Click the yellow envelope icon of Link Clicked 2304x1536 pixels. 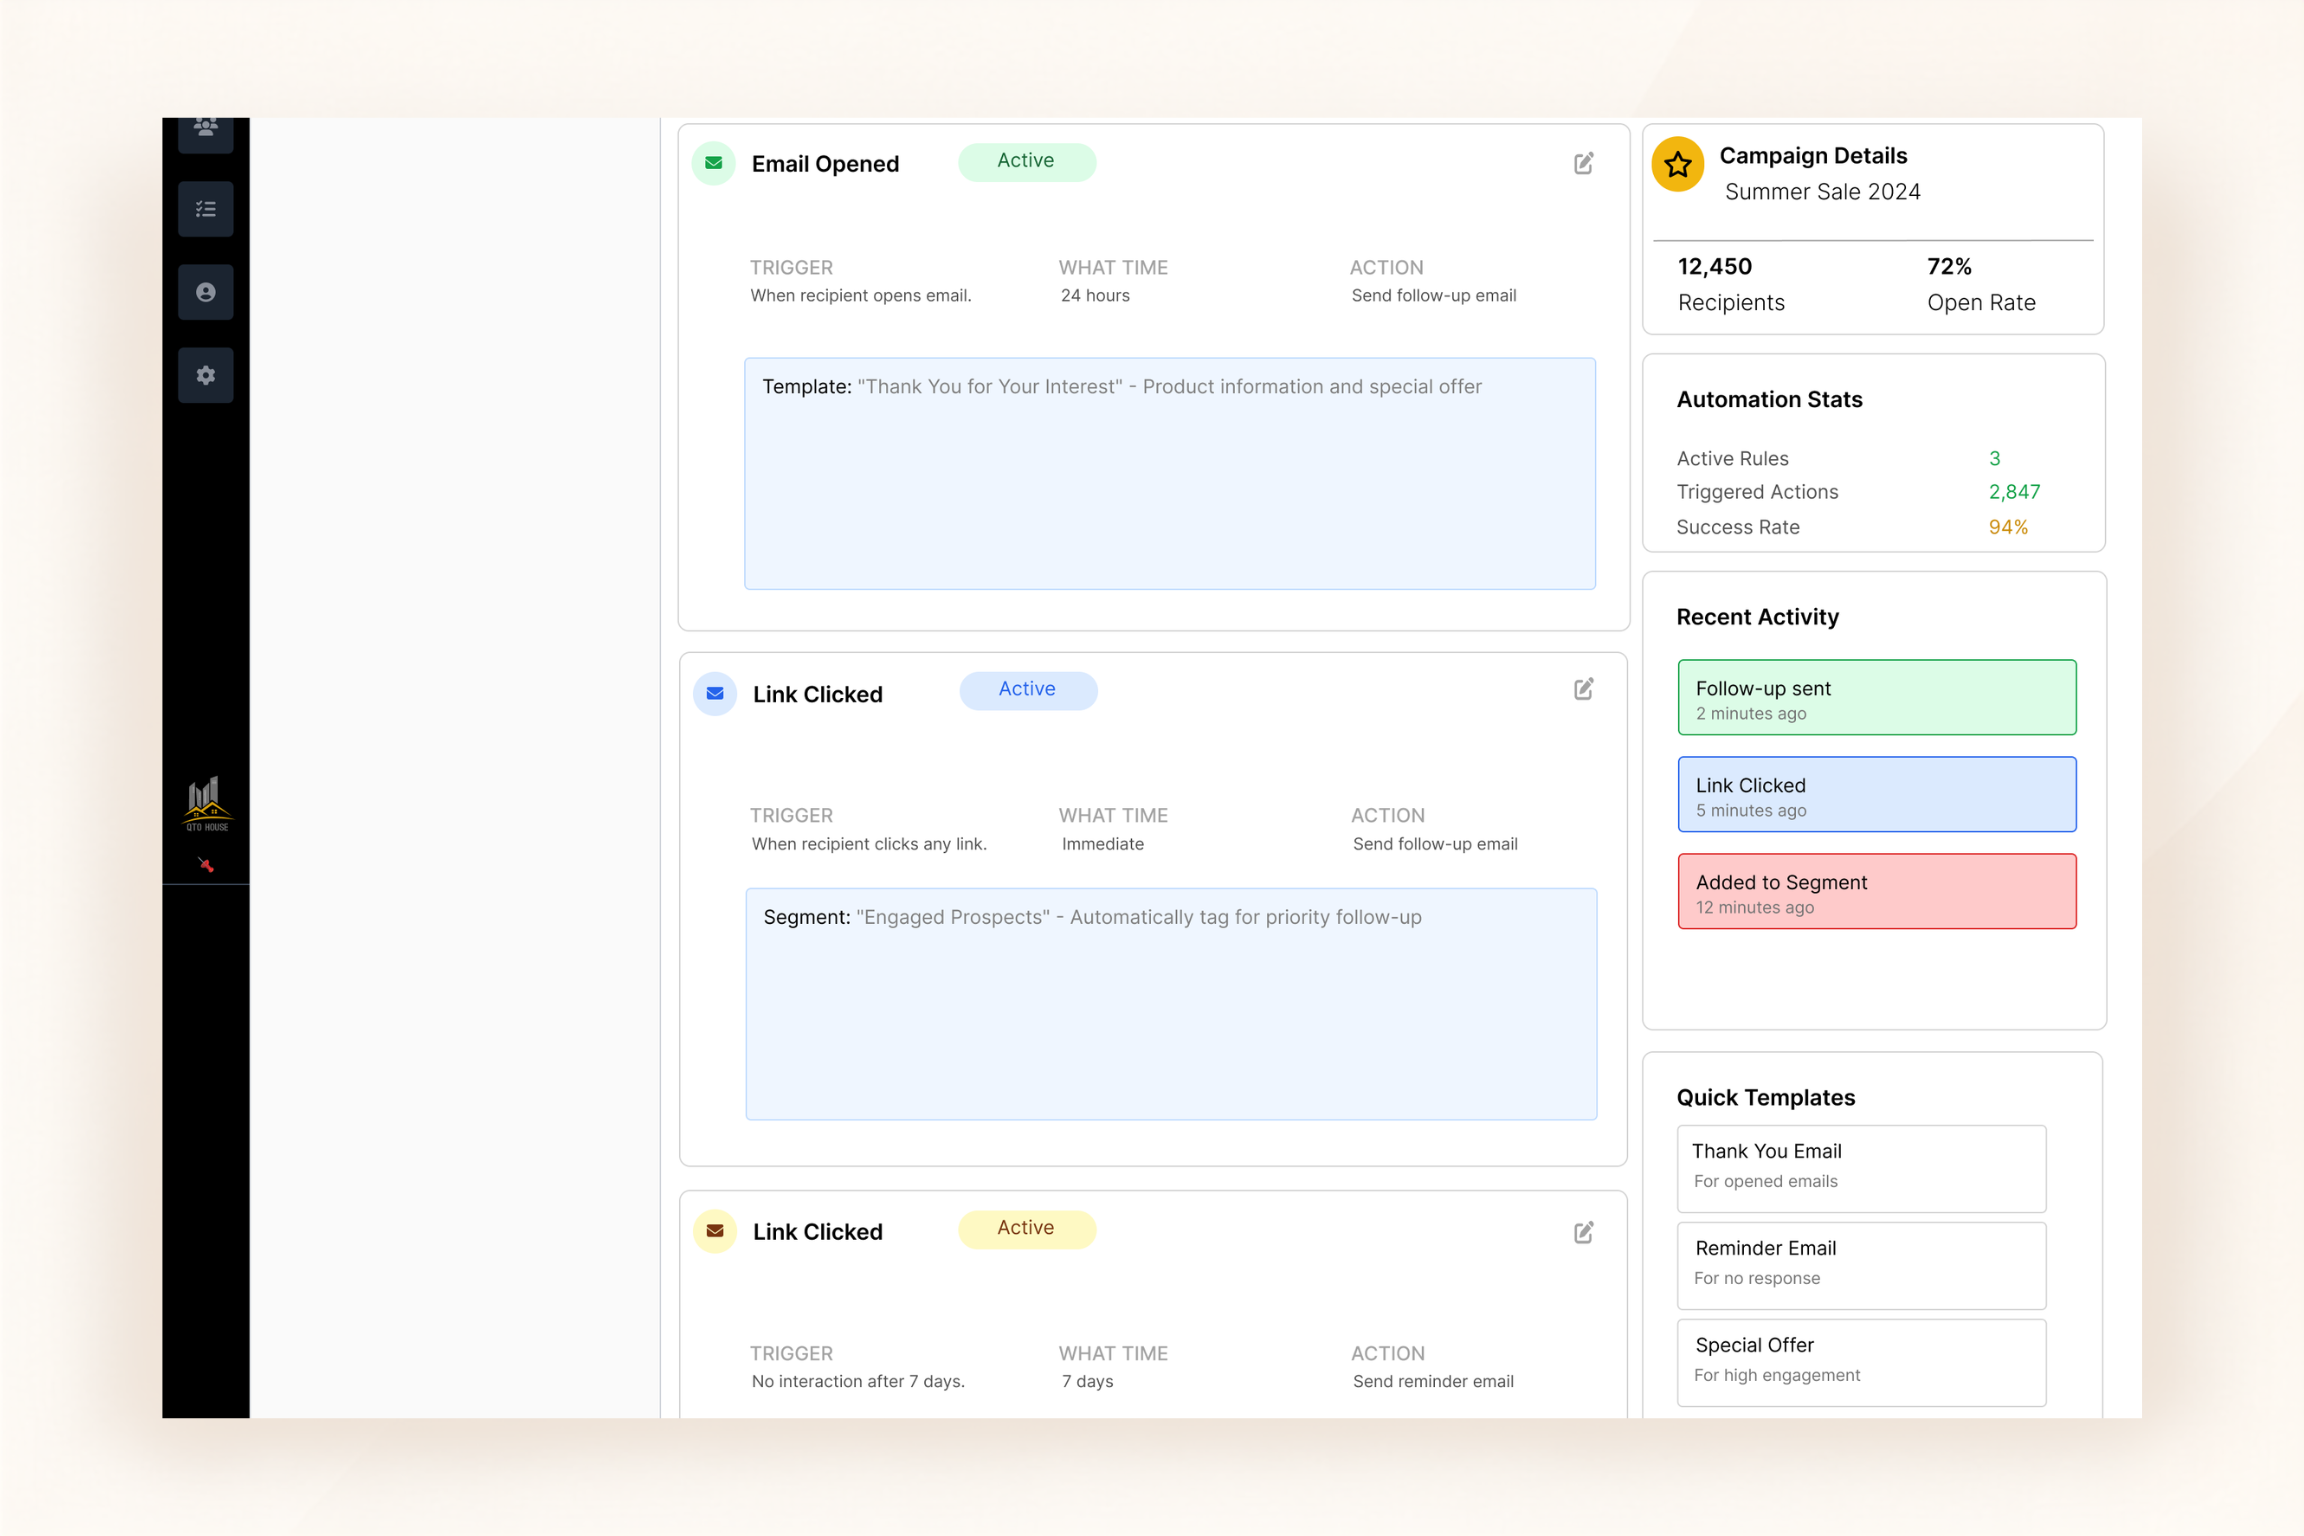pos(715,1231)
